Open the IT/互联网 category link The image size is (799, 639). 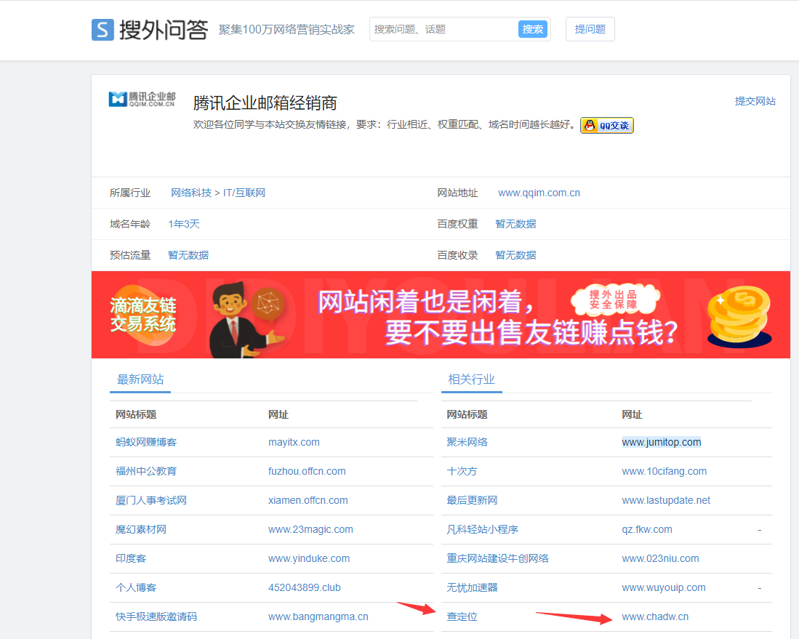[244, 193]
